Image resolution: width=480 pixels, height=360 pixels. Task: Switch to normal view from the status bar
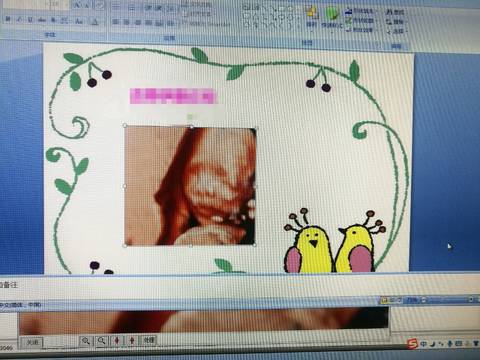(x=384, y=300)
